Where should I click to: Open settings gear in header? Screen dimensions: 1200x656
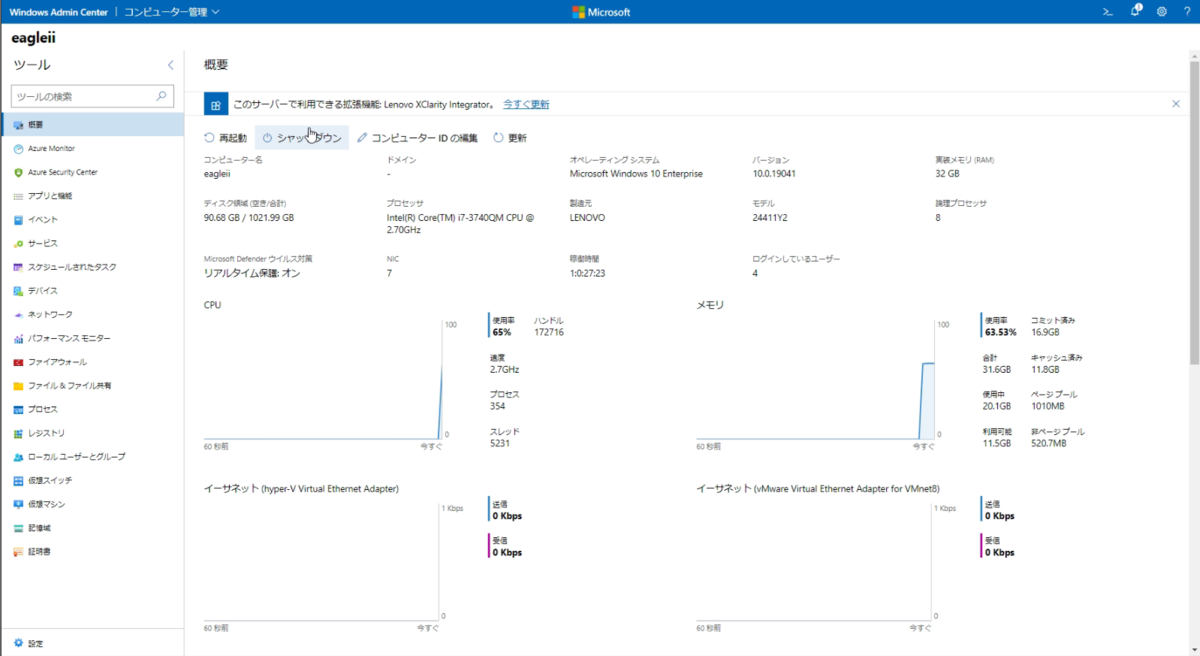tap(1162, 12)
